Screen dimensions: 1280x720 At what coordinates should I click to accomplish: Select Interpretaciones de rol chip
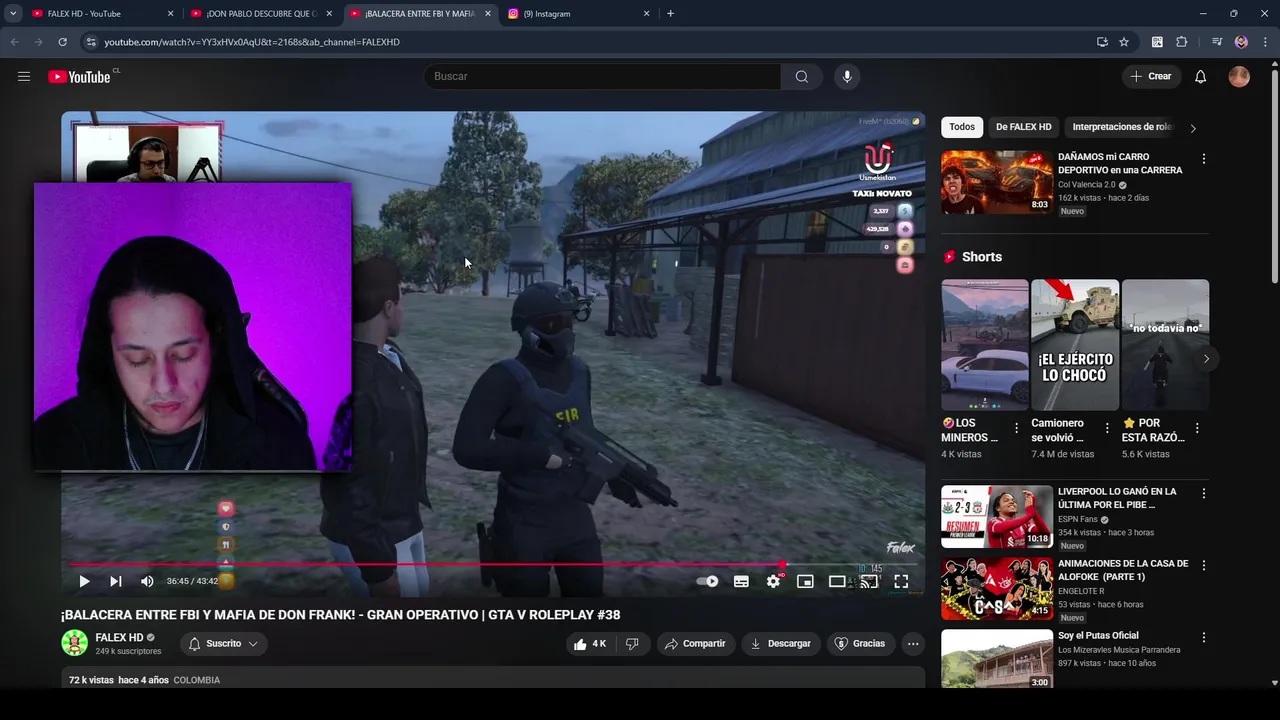point(1121,127)
